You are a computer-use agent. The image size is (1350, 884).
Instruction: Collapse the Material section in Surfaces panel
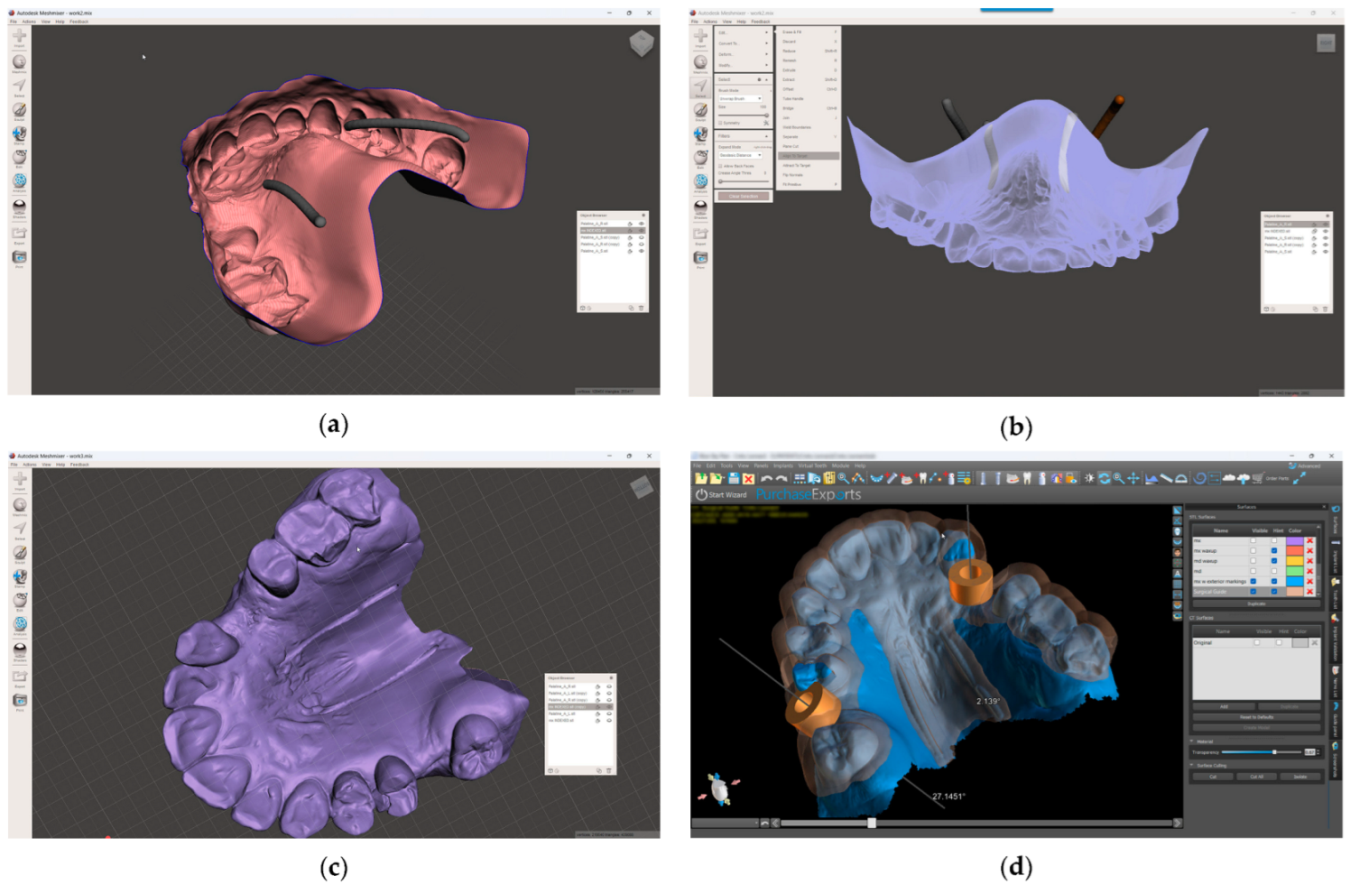tap(1192, 740)
